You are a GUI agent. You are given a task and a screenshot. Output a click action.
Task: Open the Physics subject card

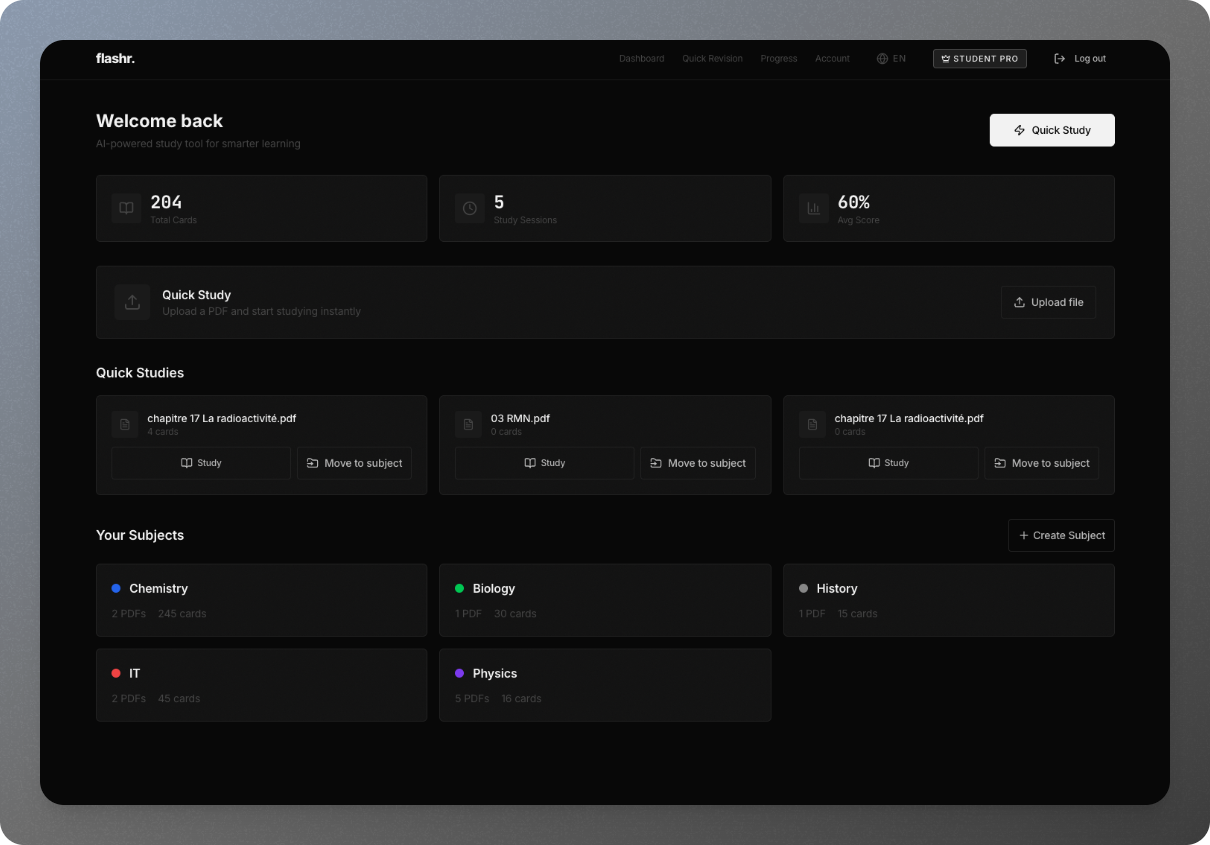(x=605, y=685)
